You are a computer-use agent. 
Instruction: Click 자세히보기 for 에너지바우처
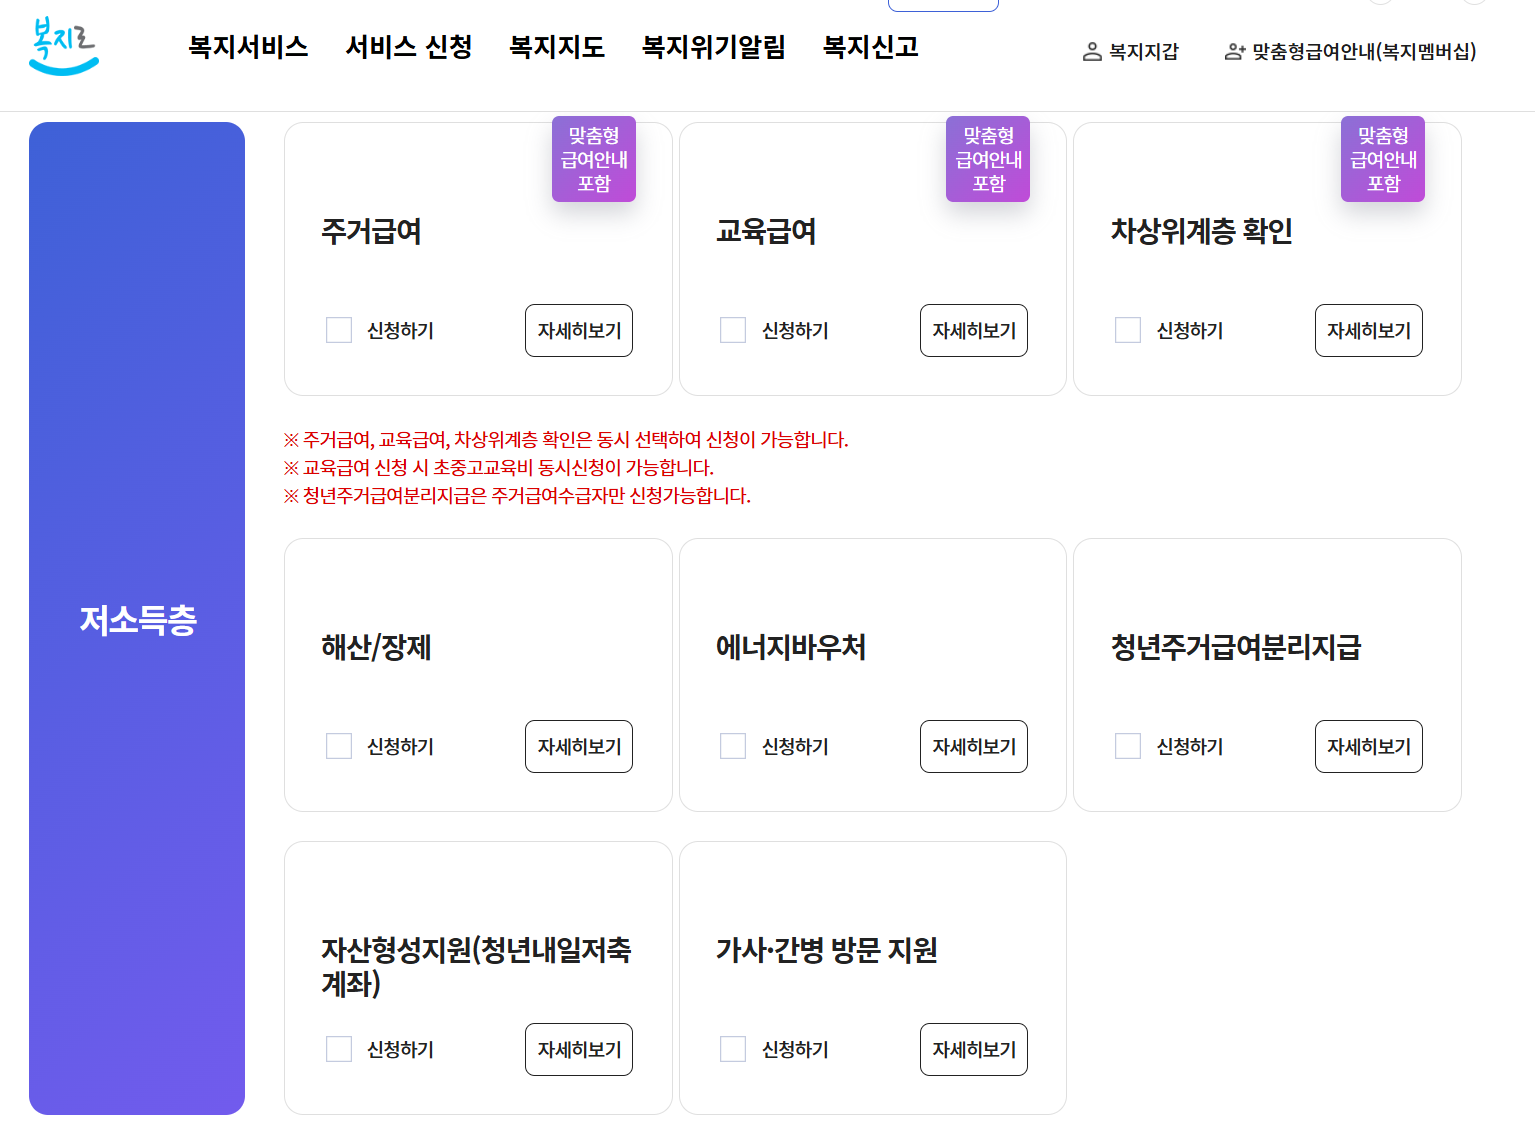point(973,746)
